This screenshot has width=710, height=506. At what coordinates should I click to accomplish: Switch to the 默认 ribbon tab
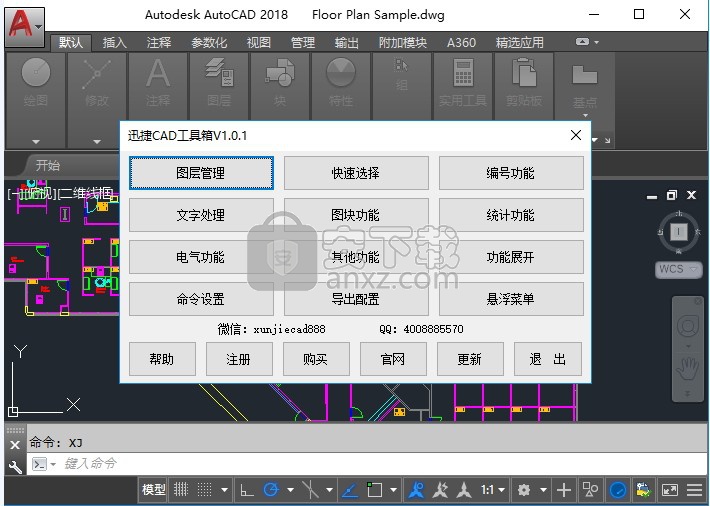[71, 43]
